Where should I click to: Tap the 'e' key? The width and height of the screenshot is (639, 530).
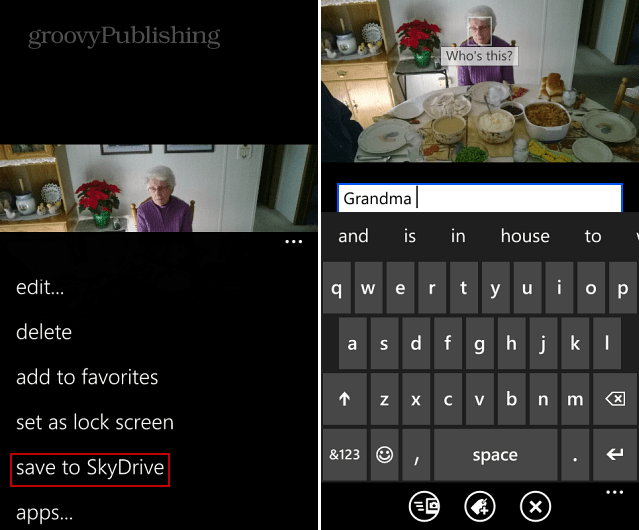[400, 288]
